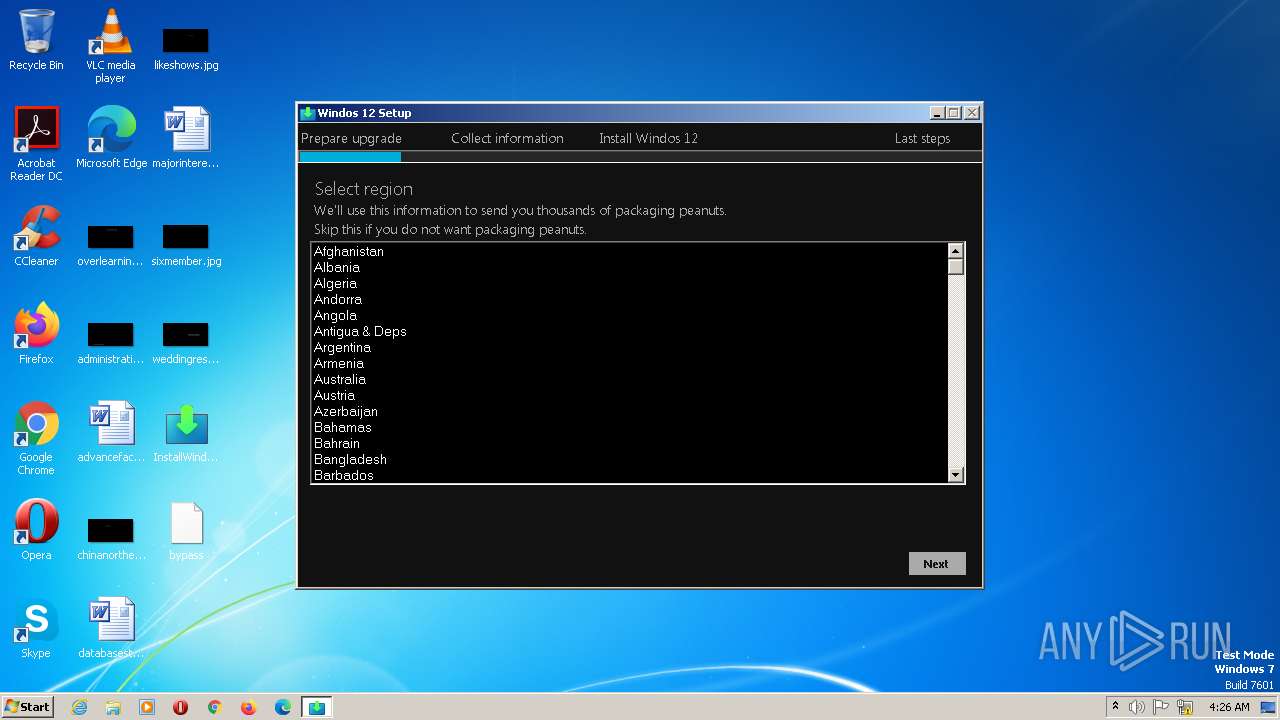Open the Recycle Bin desktop icon
Image resolution: width=1280 pixels, height=720 pixels.
[x=36, y=40]
